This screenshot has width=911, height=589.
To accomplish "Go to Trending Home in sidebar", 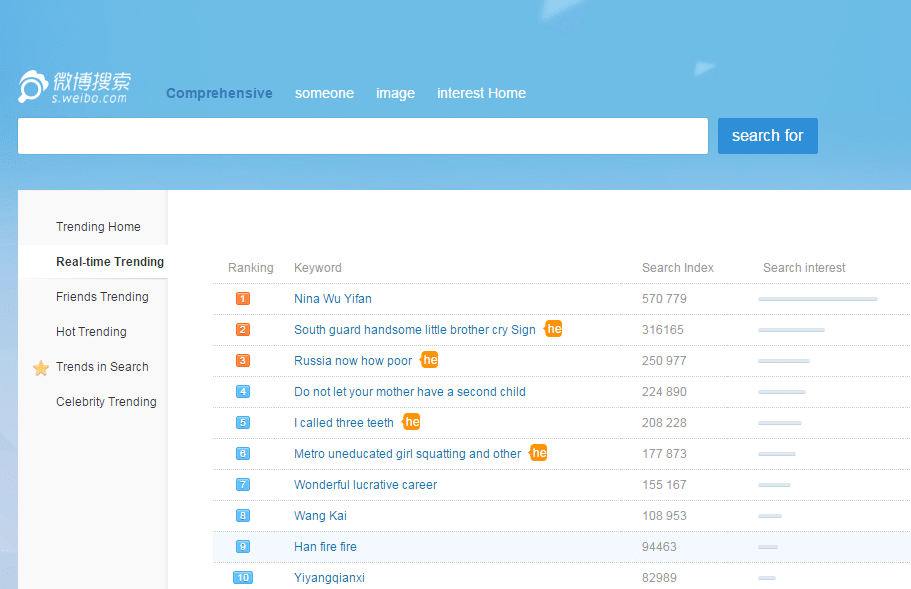I will click(98, 227).
